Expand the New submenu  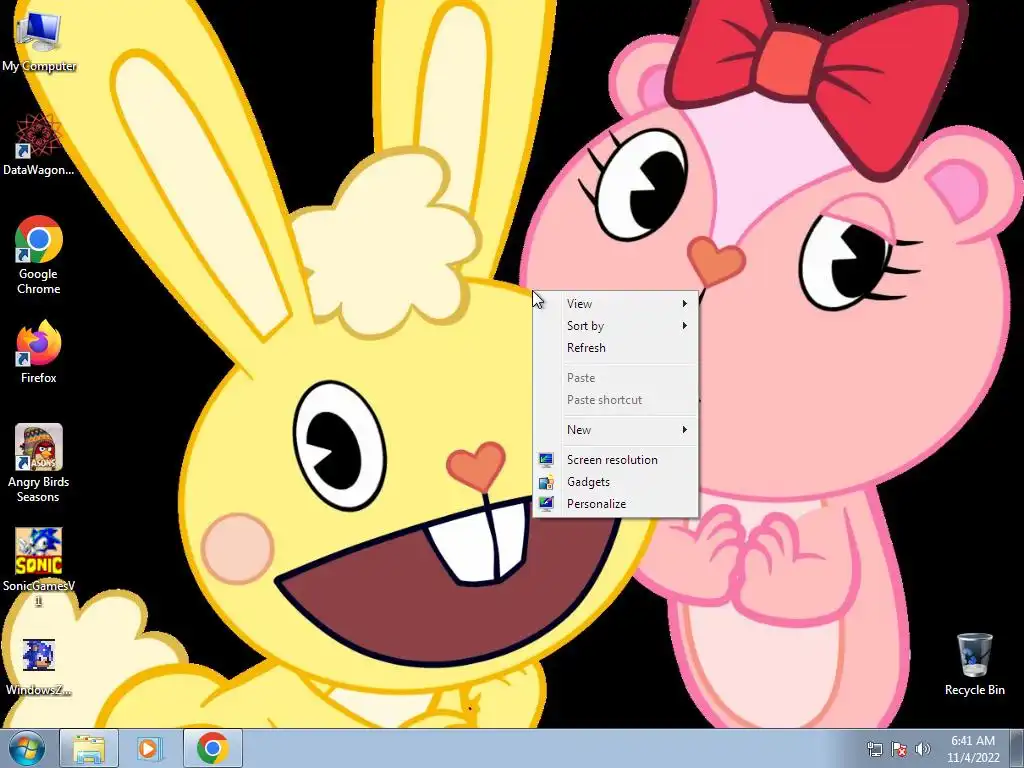(x=616, y=430)
